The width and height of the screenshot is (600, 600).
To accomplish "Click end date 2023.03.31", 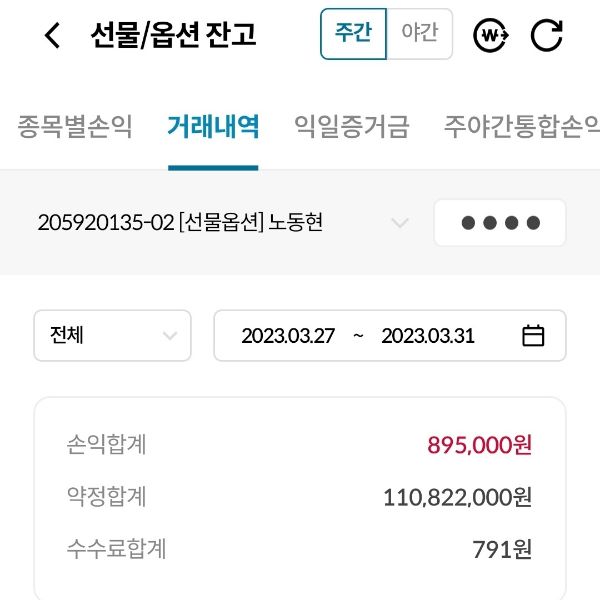I will click(x=427, y=336).
